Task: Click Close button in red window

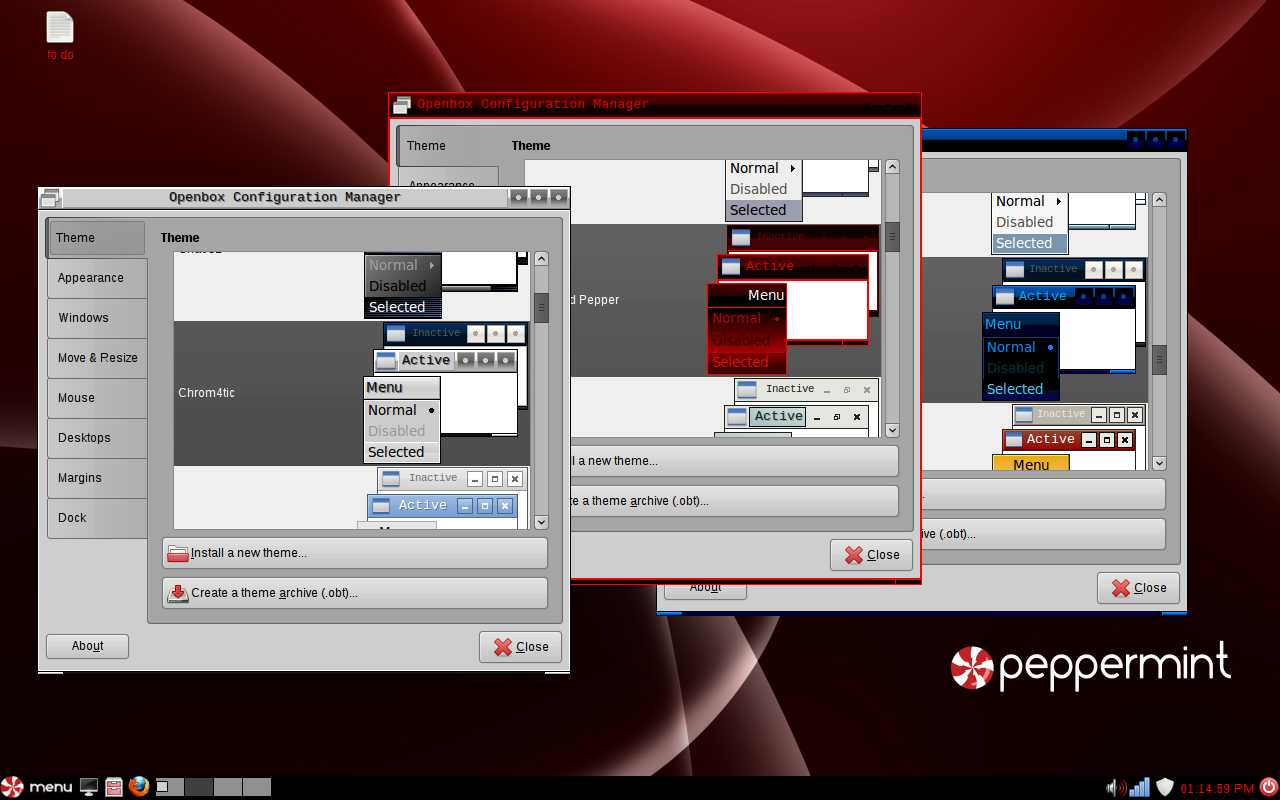Action: tap(871, 555)
